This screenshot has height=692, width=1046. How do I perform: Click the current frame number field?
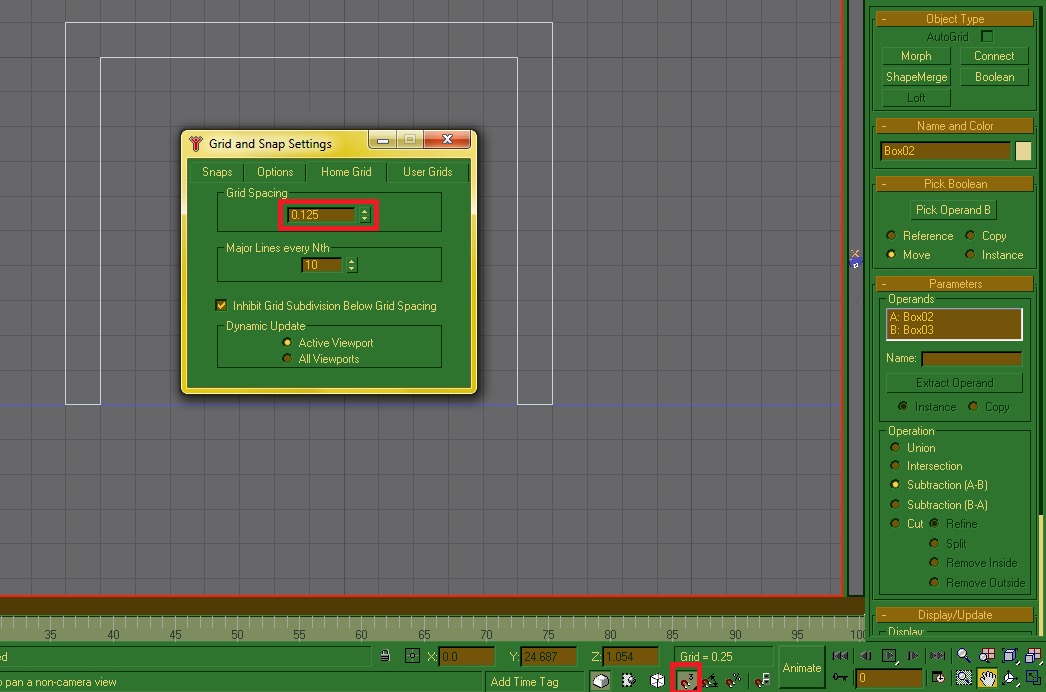click(887, 678)
